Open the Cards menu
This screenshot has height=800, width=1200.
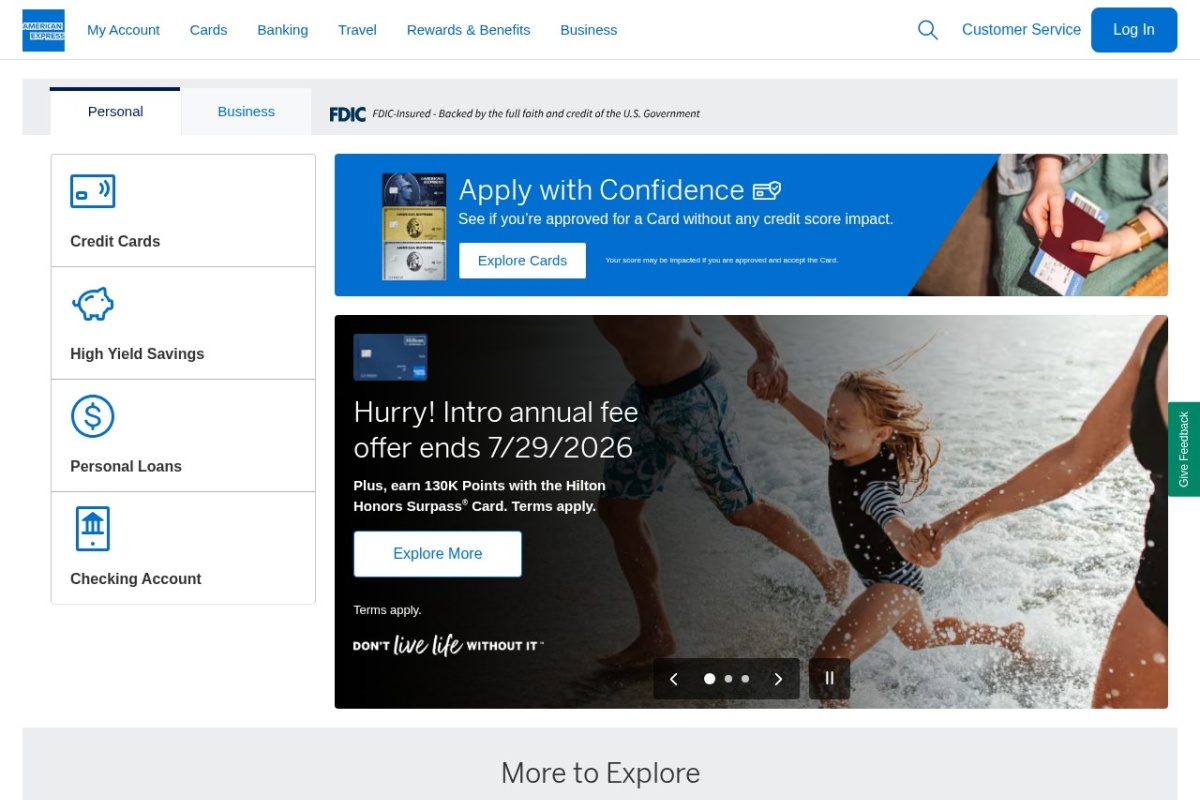209,30
